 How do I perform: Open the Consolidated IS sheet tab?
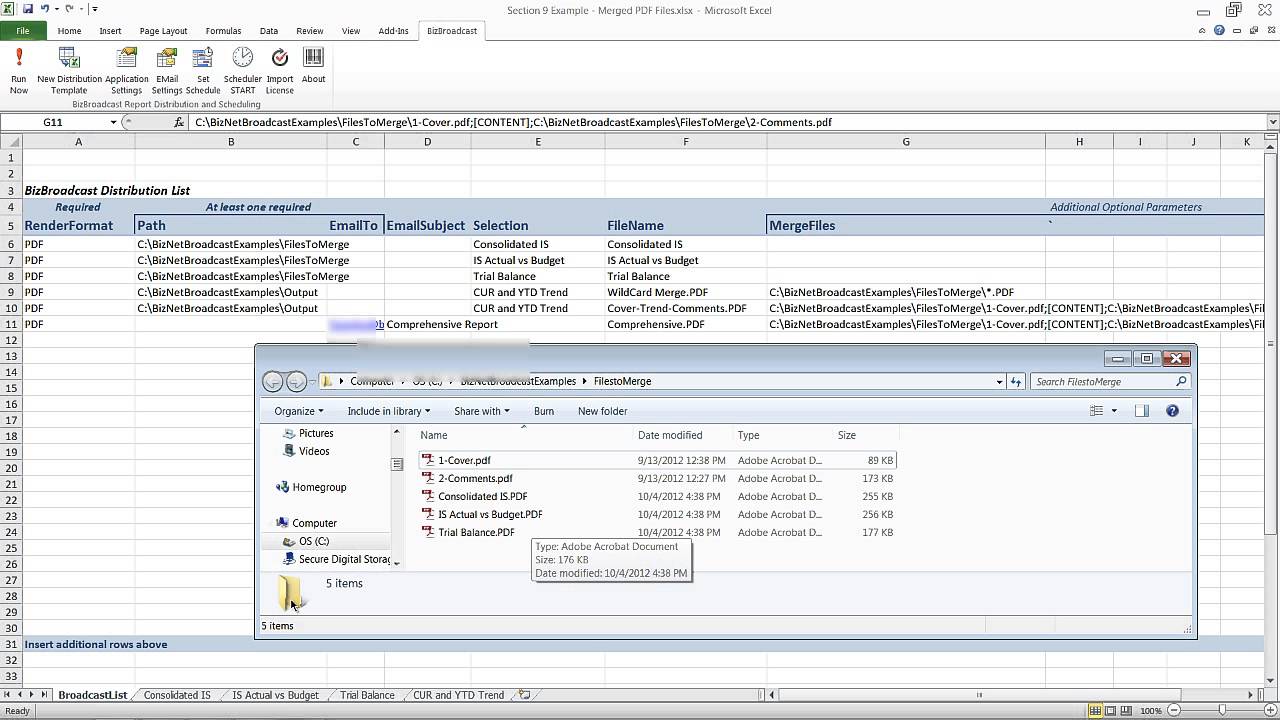[x=177, y=695]
